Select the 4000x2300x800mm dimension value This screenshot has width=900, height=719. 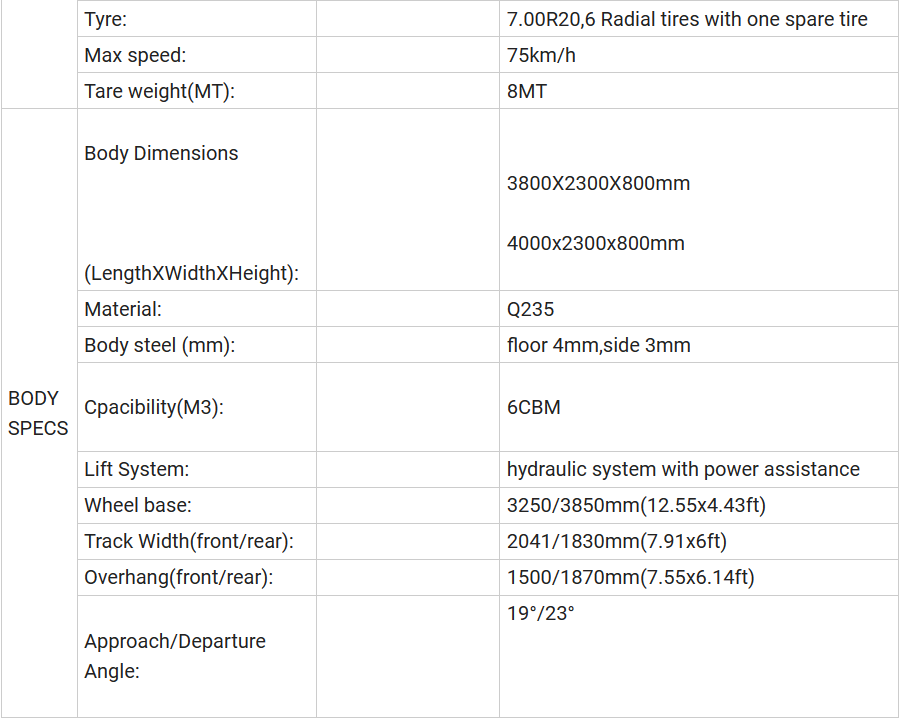[x=595, y=243]
